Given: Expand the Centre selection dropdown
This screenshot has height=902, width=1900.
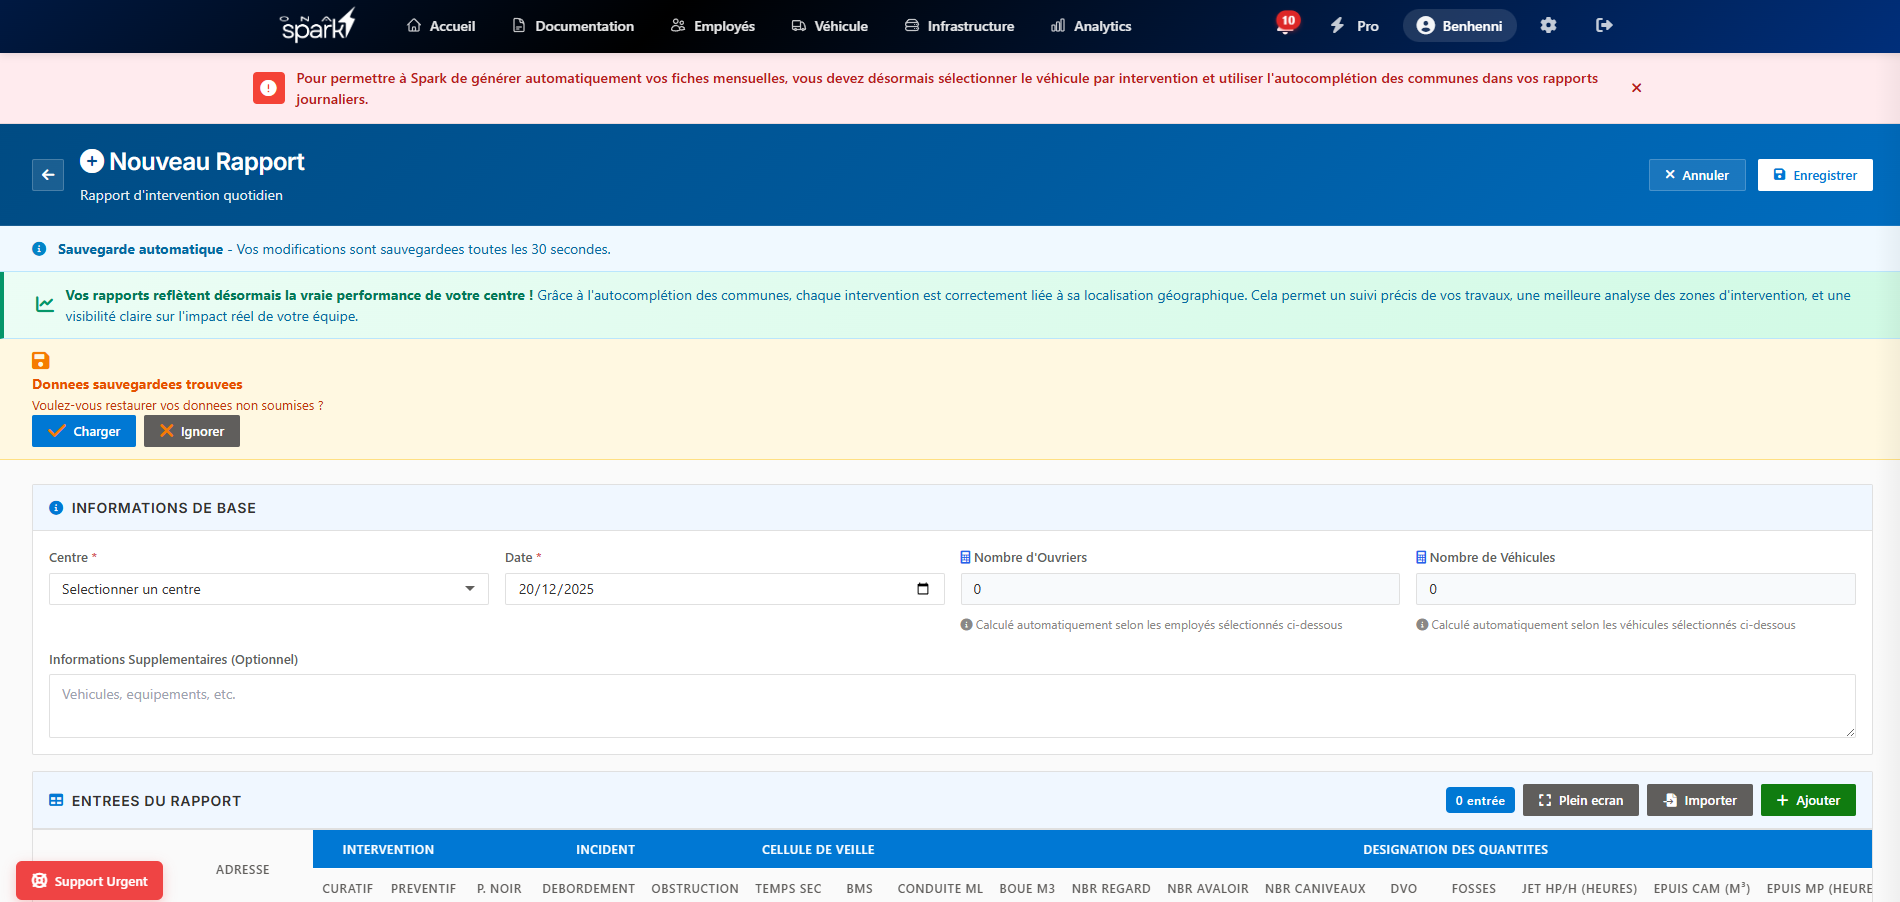Looking at the screenshot, I should (268, 589).
